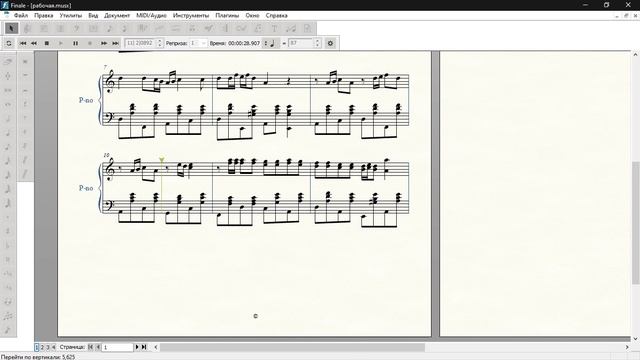This screenshot has height=360, width=640.
Task: Adjust the tempo value stepper
Action: (x=317, y=43)
